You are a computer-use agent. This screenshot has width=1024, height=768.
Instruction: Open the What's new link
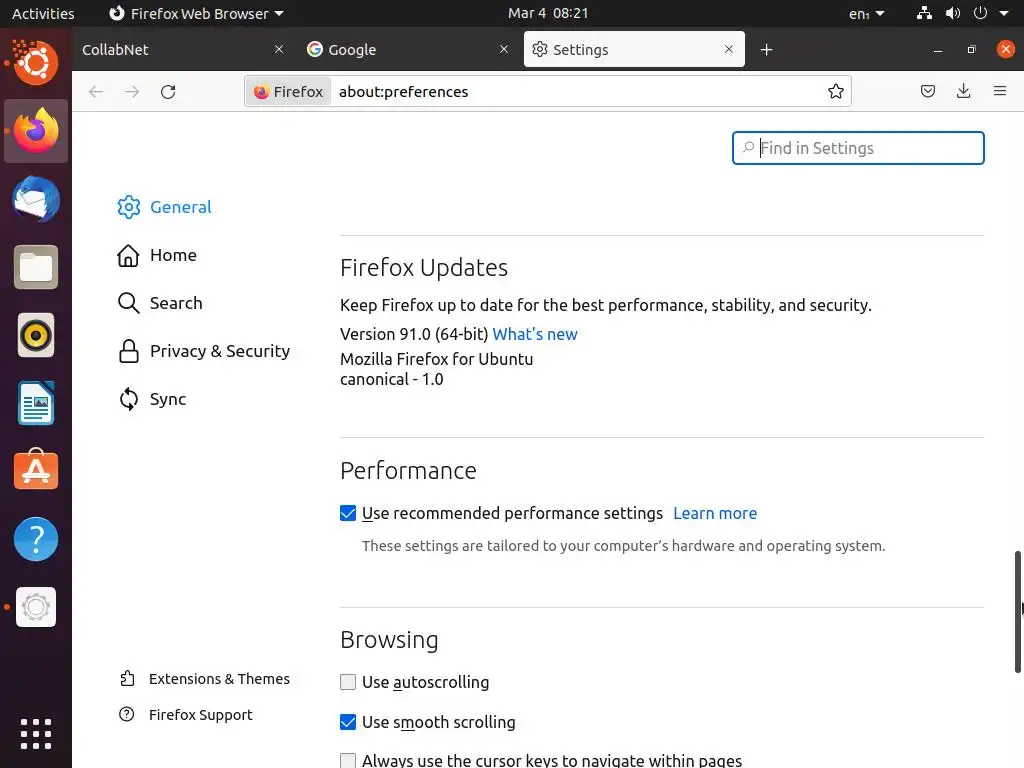[x=535, y=335]
